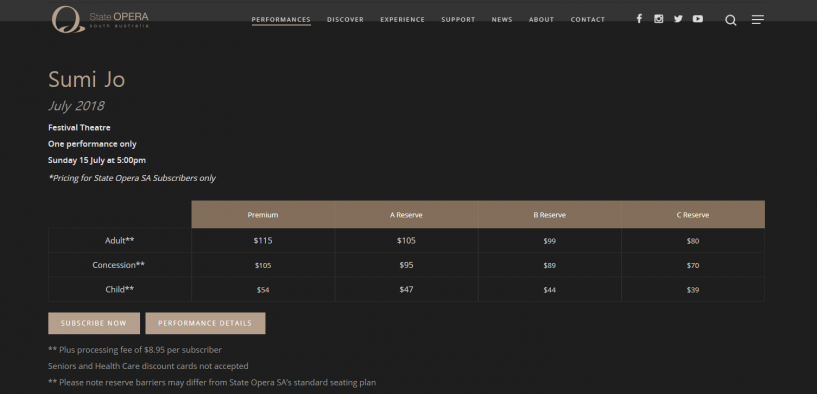Click the search magnifier icon
The width and height of the screenshot is (817, 394).
[x=731, y=20]
